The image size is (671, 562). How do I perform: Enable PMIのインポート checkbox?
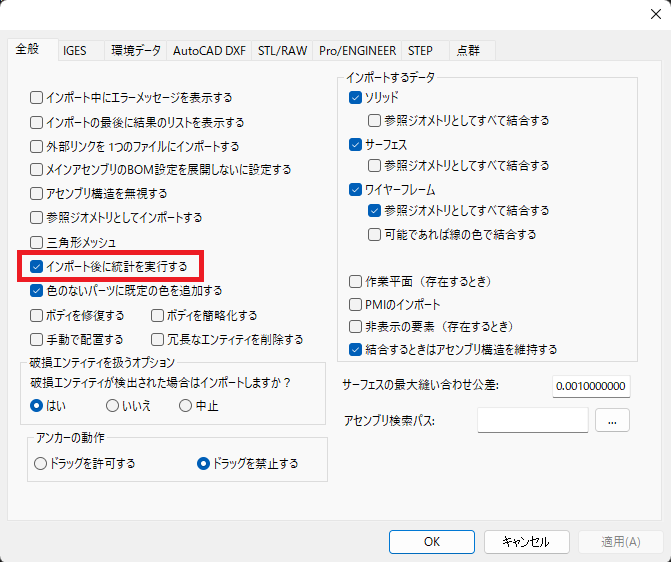click(356, 304)
